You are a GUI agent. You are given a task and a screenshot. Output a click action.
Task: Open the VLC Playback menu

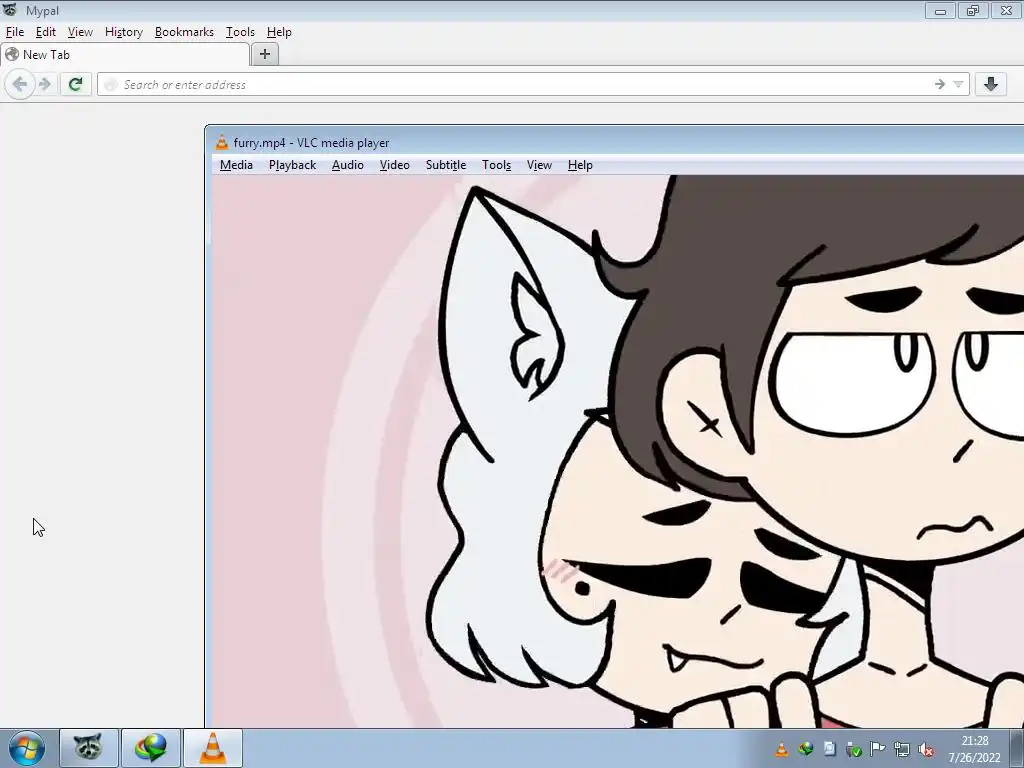[x=293, y=165]
